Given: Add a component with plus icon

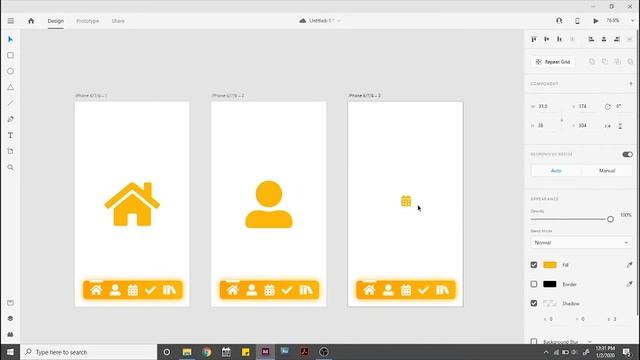Looking at the screenshot, I should [631, 84].
